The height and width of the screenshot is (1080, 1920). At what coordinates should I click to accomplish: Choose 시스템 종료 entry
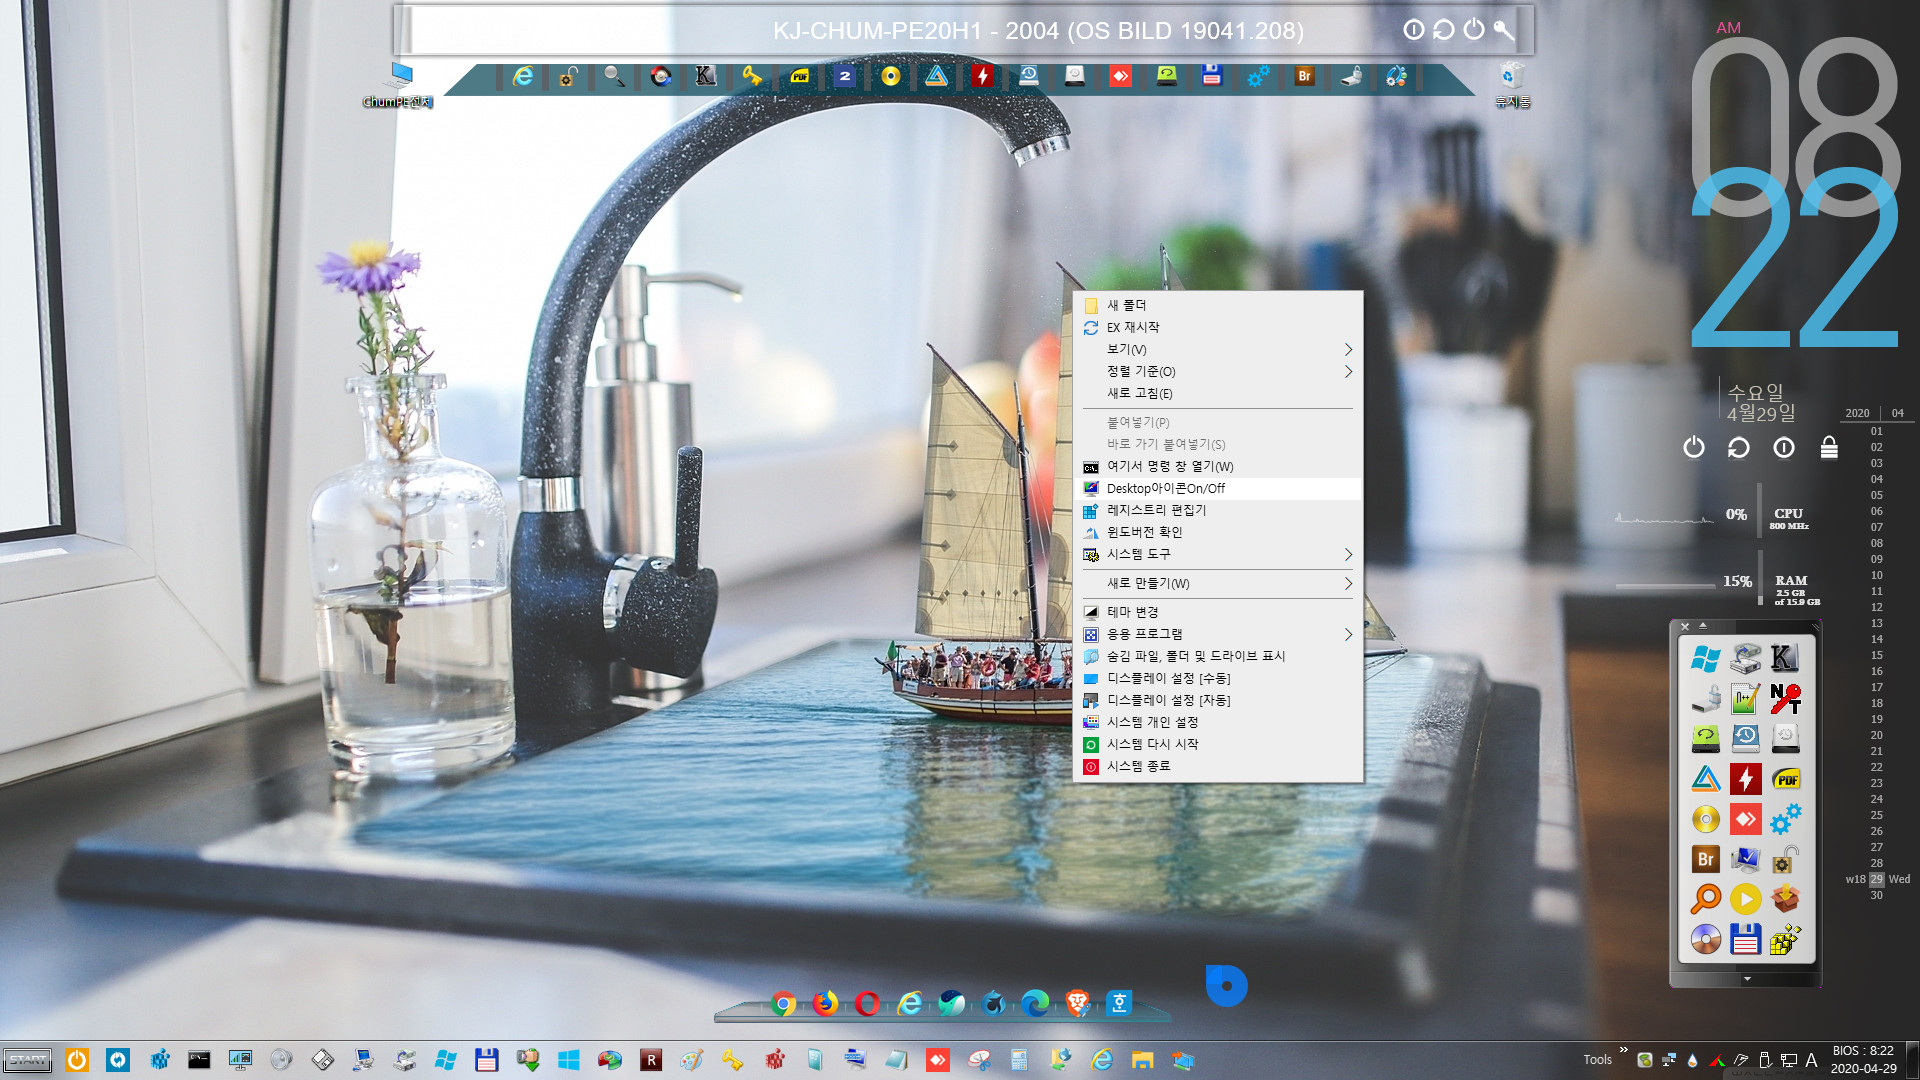pos(1218,766)
